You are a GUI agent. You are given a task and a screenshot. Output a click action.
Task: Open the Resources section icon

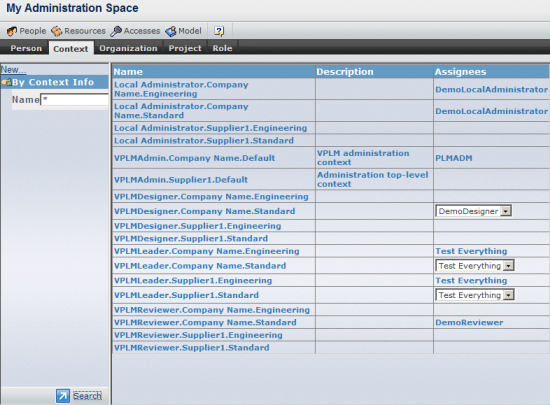(x=56, y=31)
